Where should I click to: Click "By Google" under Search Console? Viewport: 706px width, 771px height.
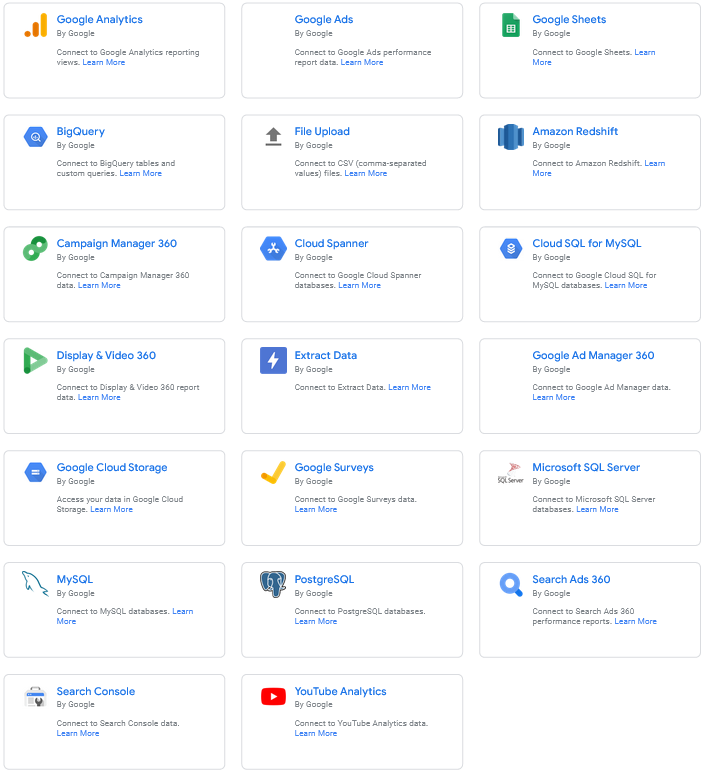coord(75,705)
